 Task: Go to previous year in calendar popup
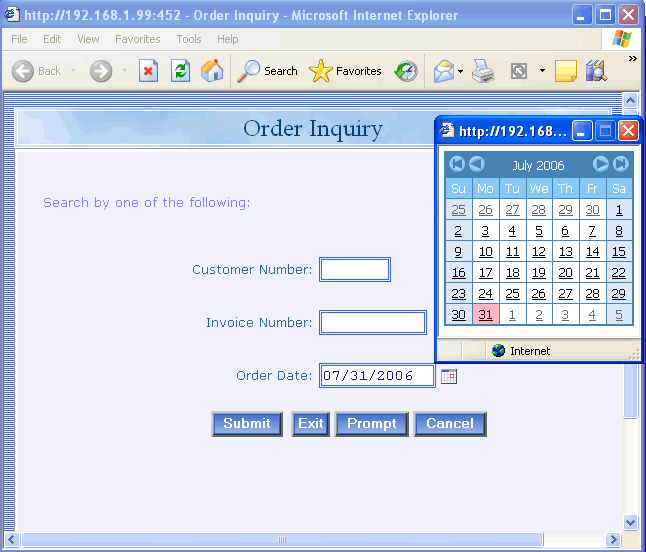point(457,164)
